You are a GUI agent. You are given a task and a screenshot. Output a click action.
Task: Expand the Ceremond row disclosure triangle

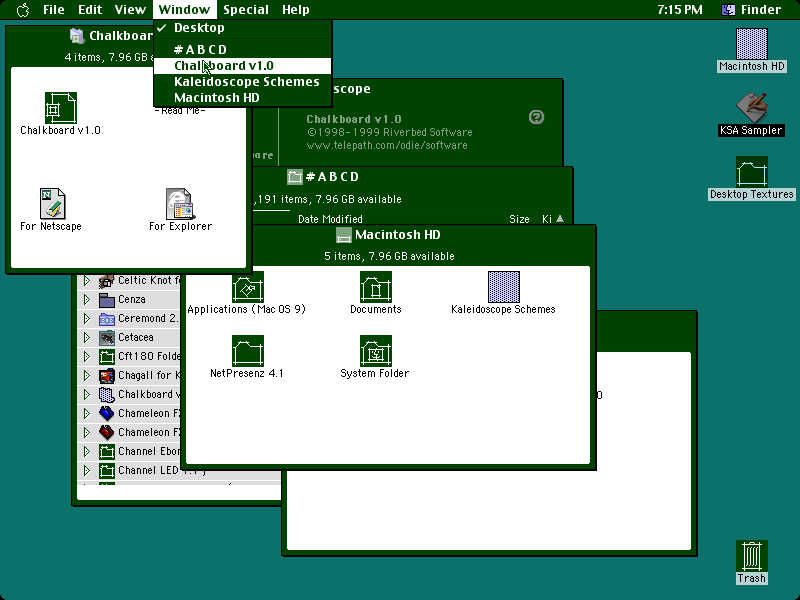pos(87,319)
